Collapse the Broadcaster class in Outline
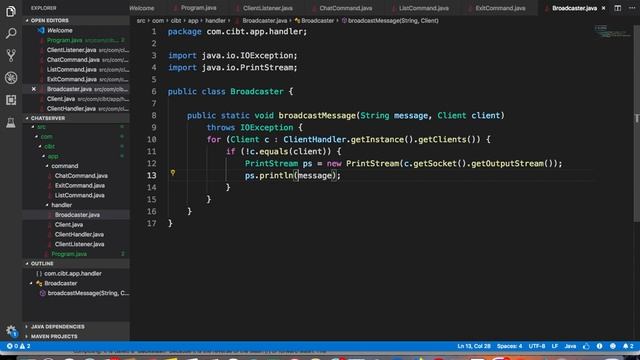Viewport: 640px width, 360px height. 31,283
